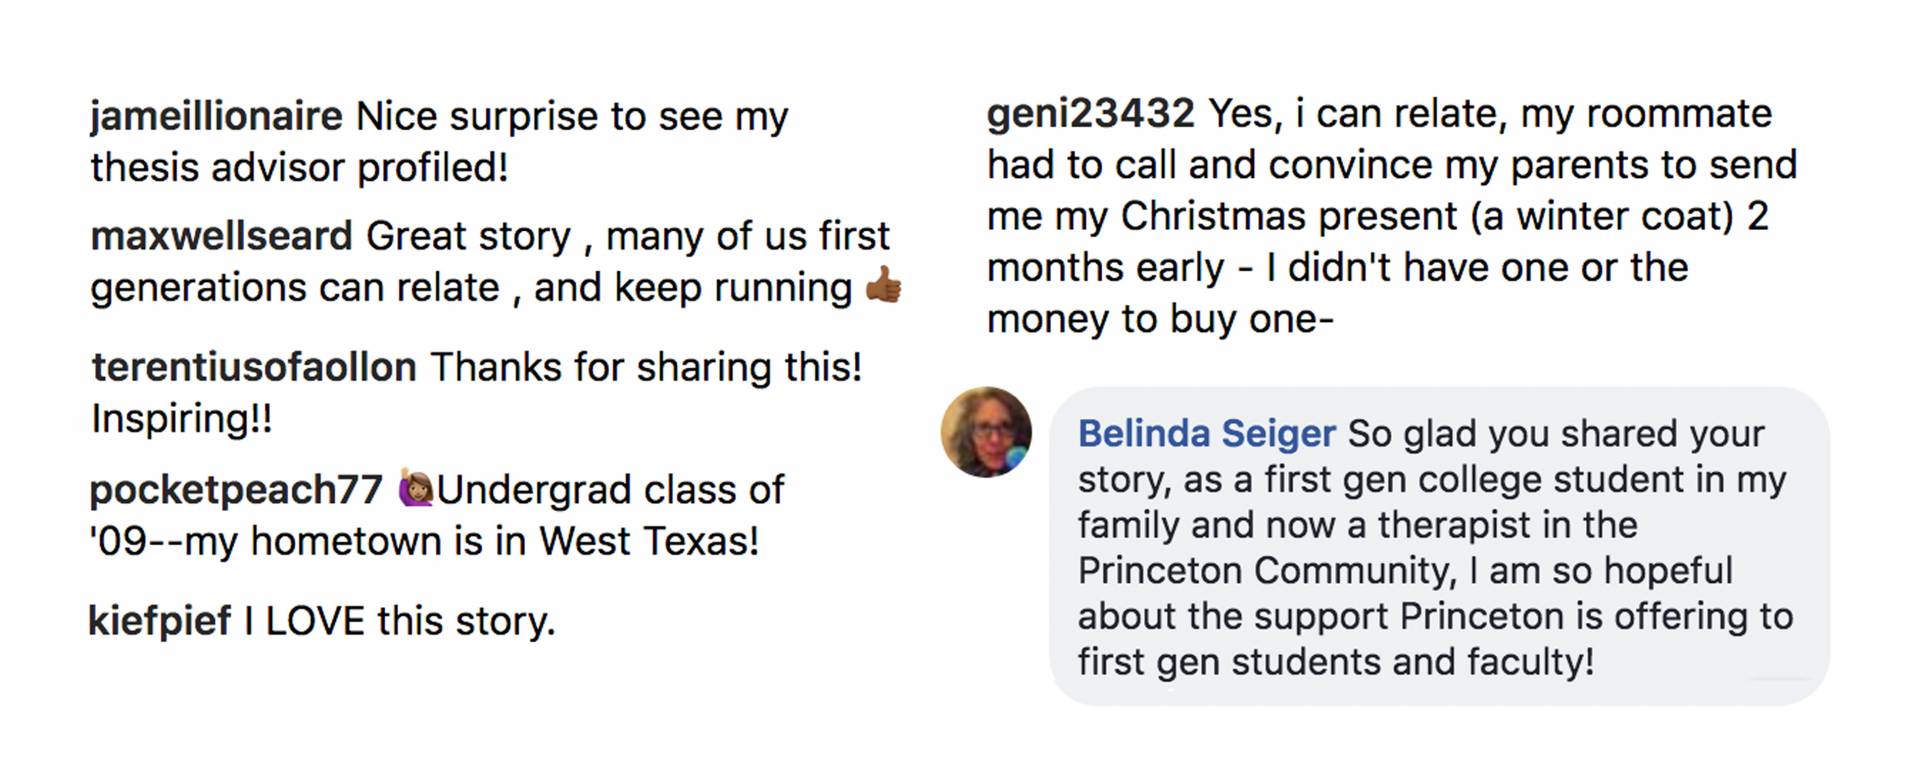Open the Belinda Seiger name link
This screenshot has height=783, width=1920.
(1206, 433)
